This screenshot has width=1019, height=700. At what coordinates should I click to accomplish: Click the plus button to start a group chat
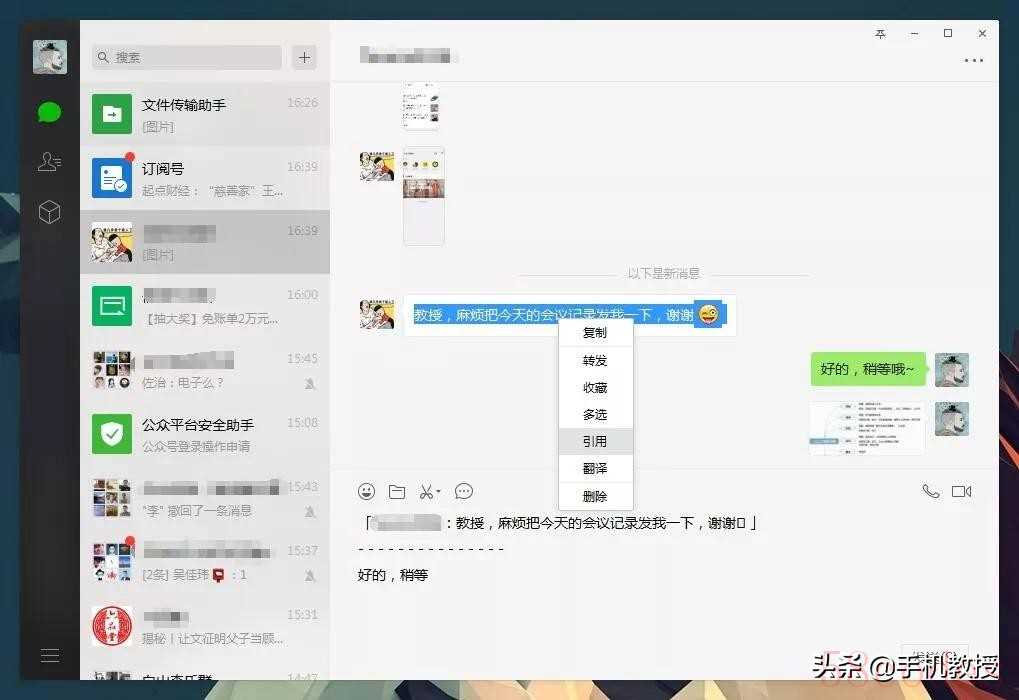pos(304,57)
